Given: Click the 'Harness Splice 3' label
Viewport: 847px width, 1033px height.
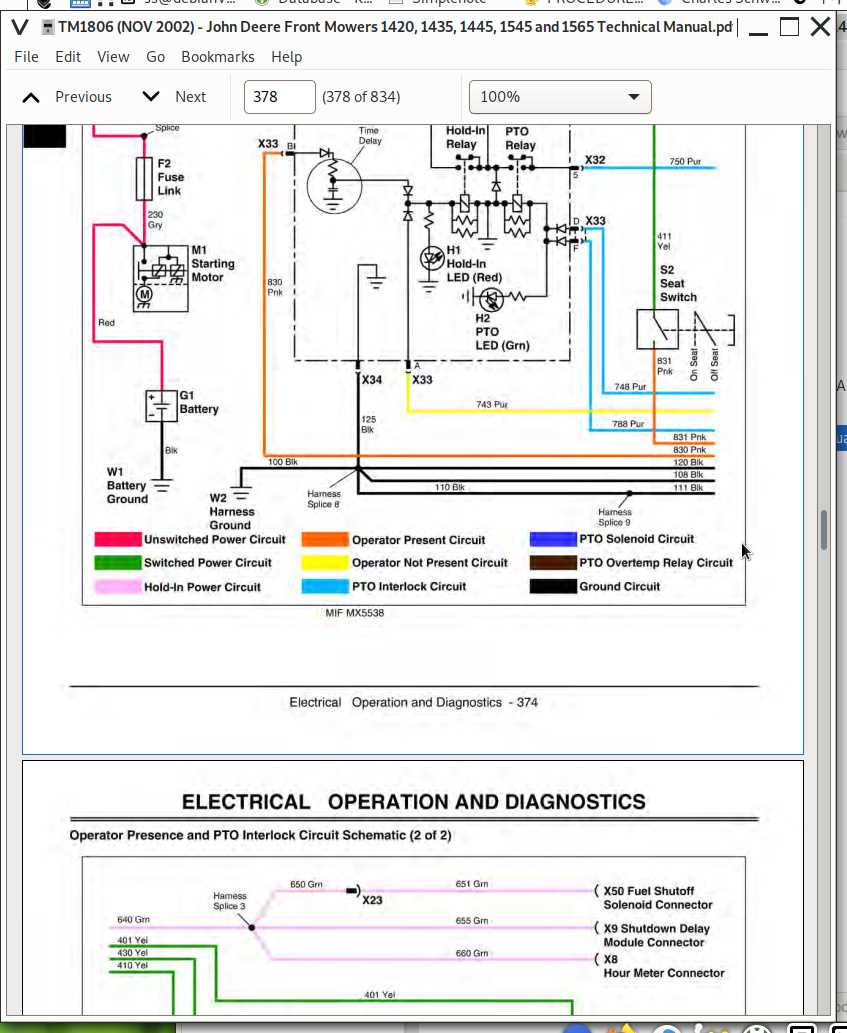Looking at the screenshot, I should 230,901.
